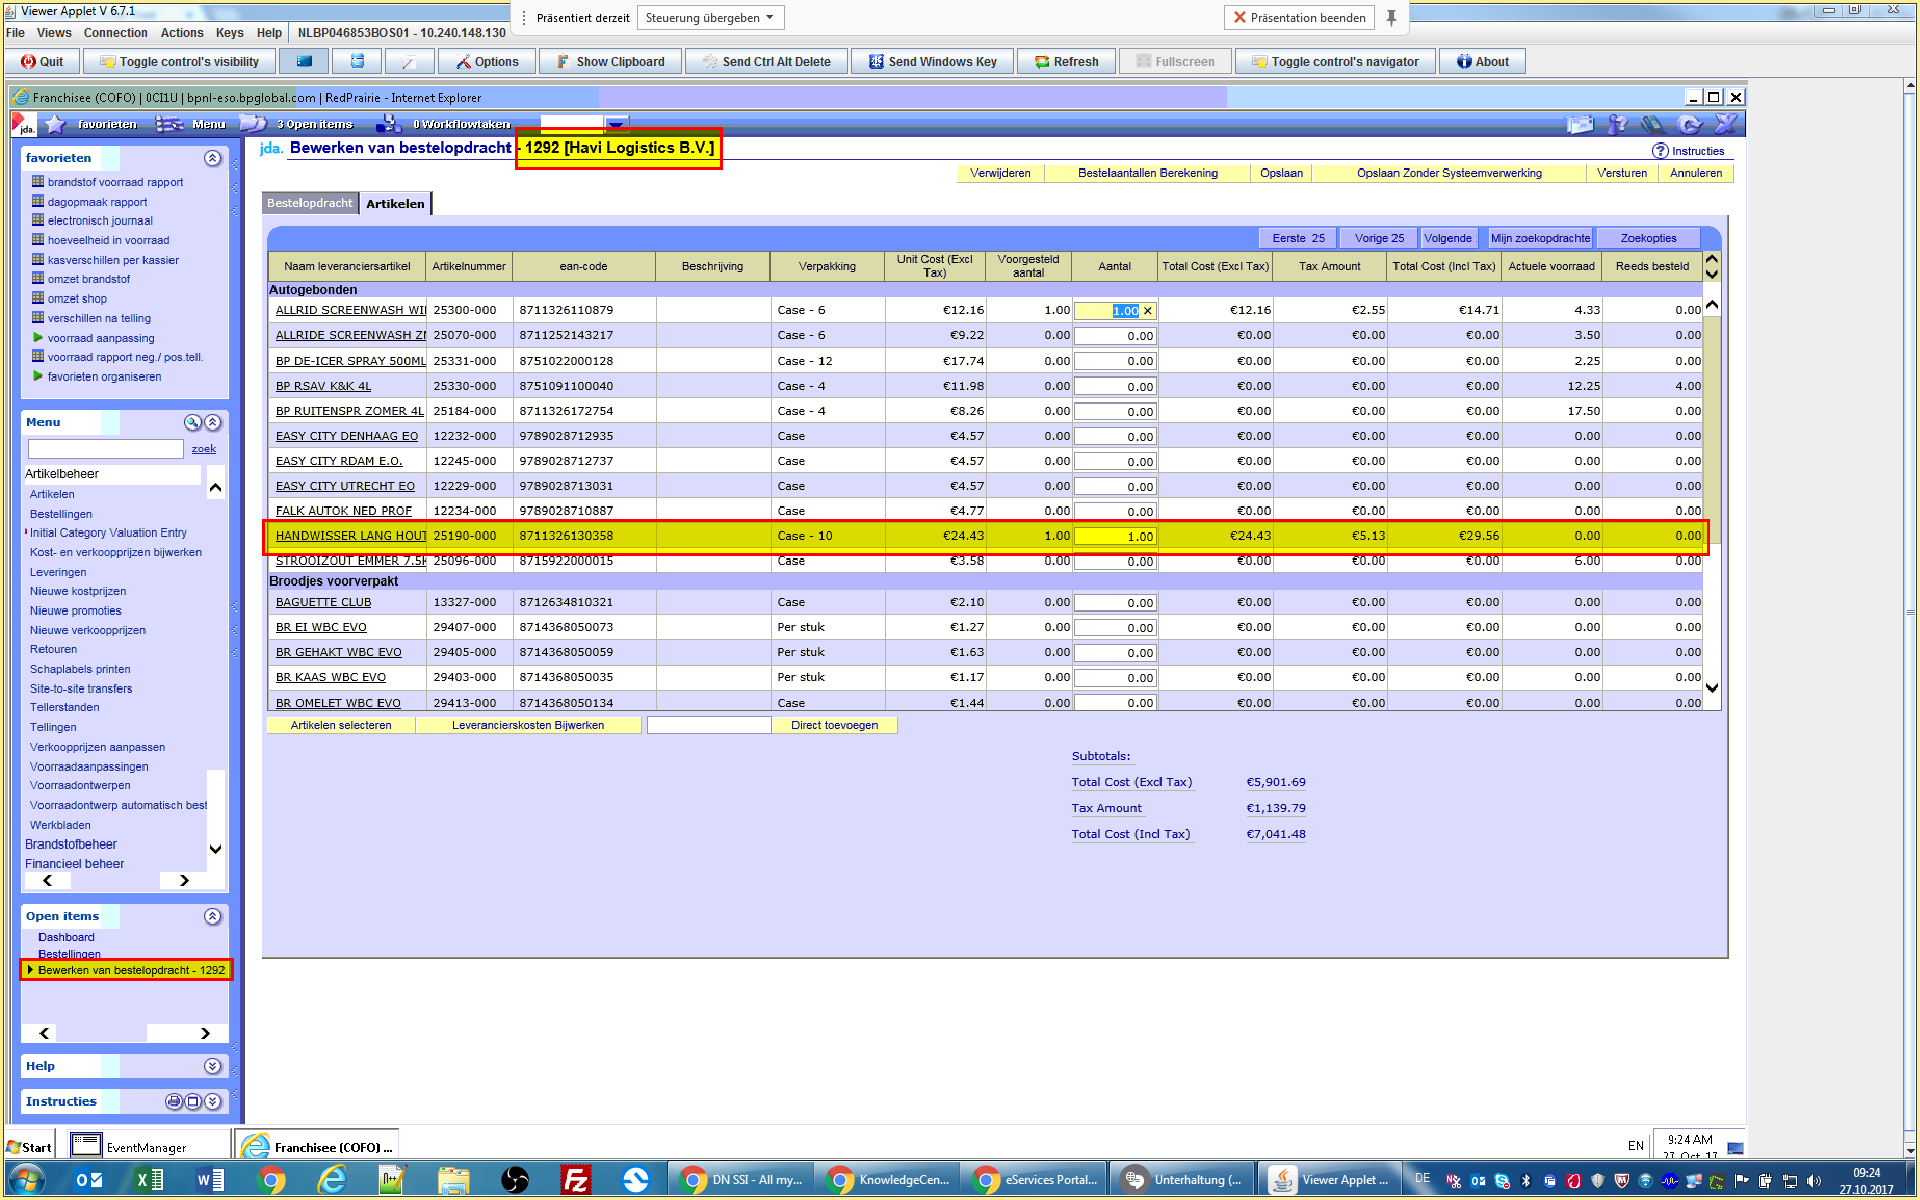
Task: Click the Workflowtaken network icon
Action: tap(388, 124)
